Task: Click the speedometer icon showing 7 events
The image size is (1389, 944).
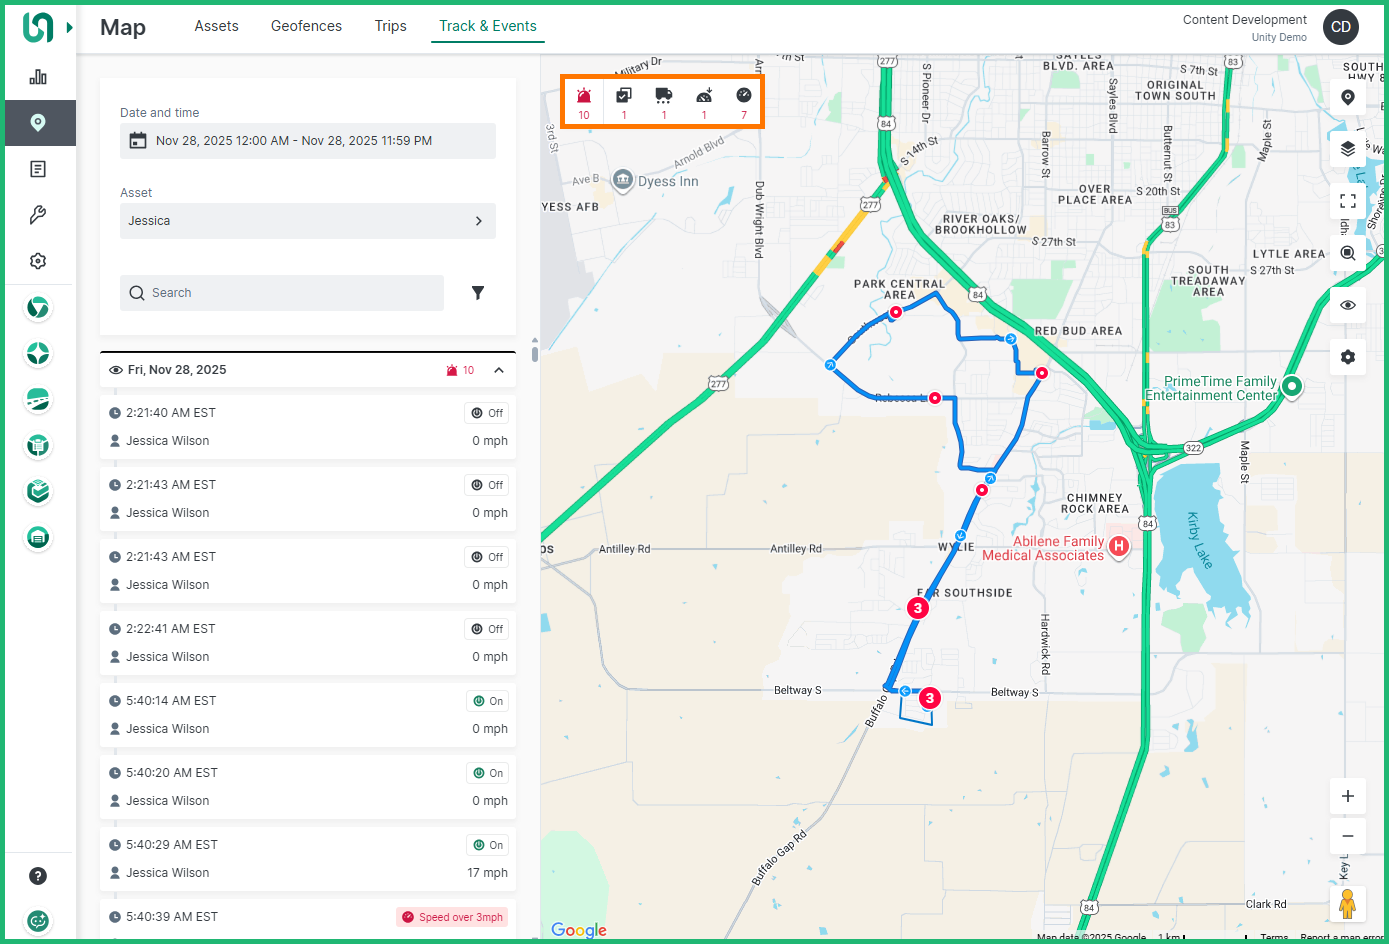Action: click(x=743, y=96)
